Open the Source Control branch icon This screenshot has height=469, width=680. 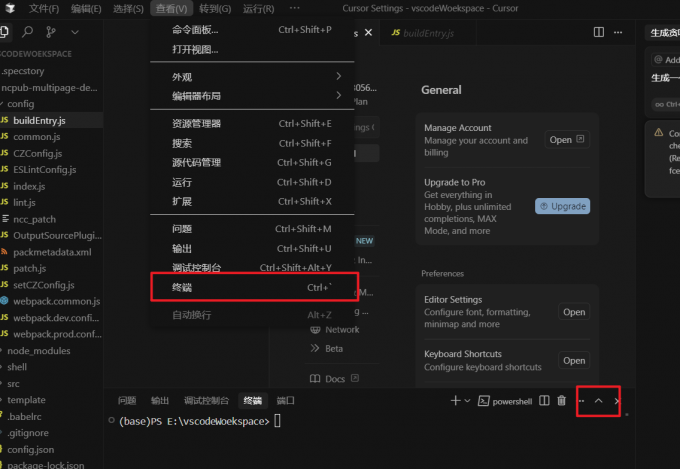[52, 33]
